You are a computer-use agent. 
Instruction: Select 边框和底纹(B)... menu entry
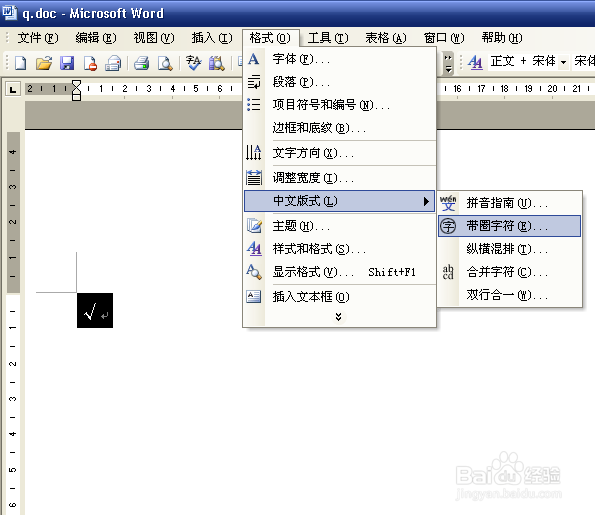[339, 128]
